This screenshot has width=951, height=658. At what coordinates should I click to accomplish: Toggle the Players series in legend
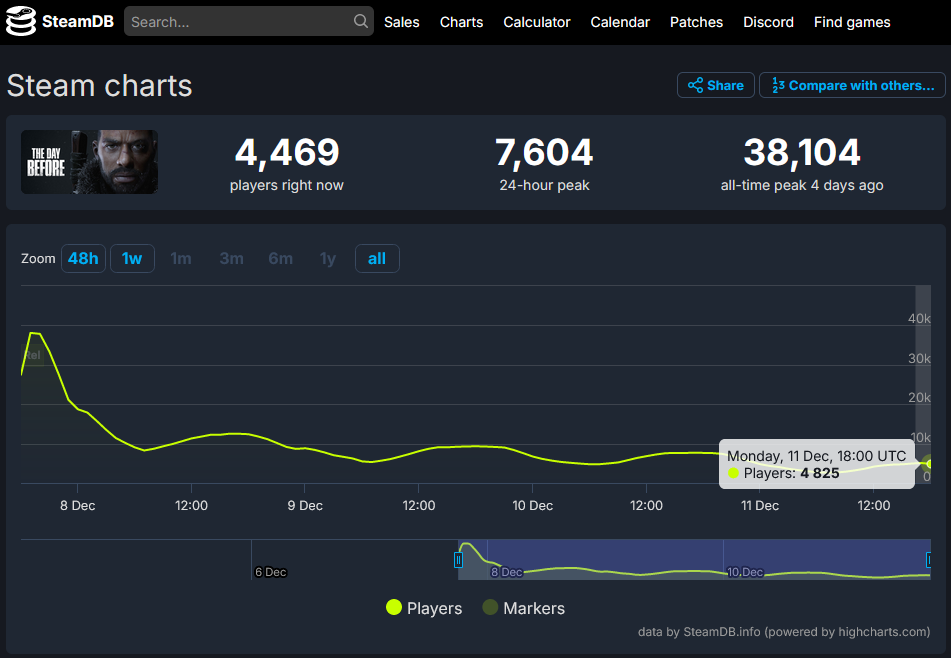coord(424,608)
